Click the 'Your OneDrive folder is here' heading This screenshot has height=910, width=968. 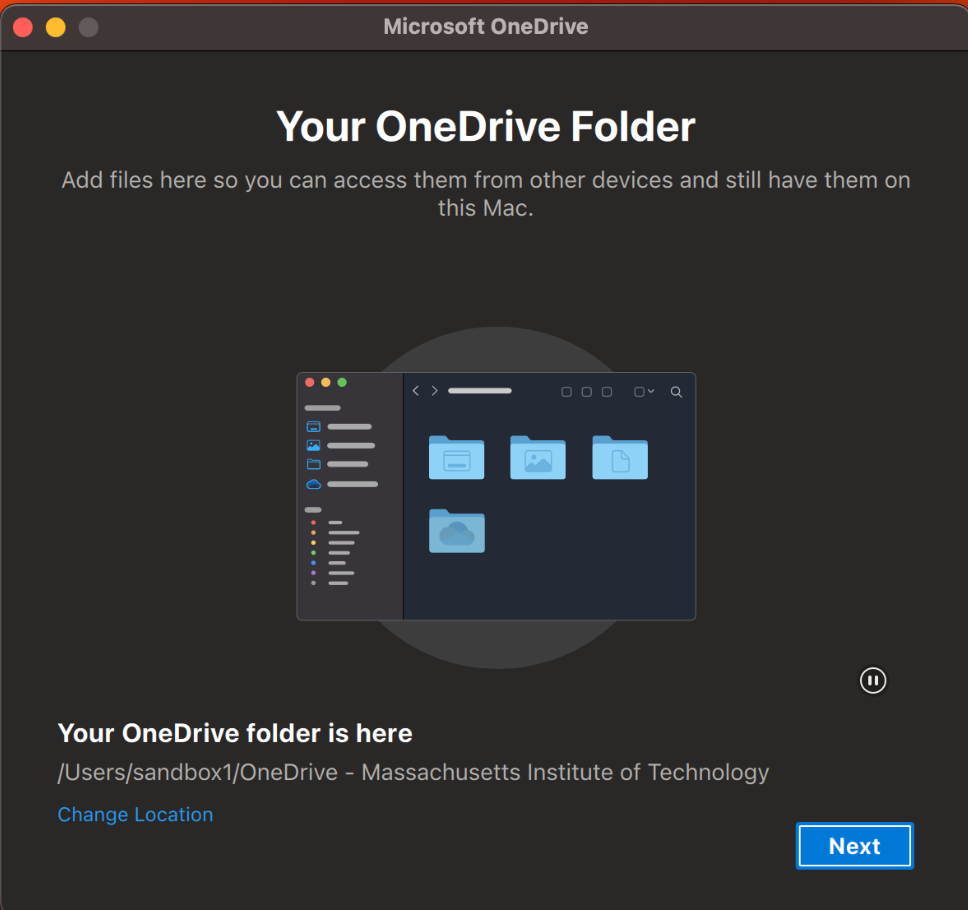(x=235, y=733)
